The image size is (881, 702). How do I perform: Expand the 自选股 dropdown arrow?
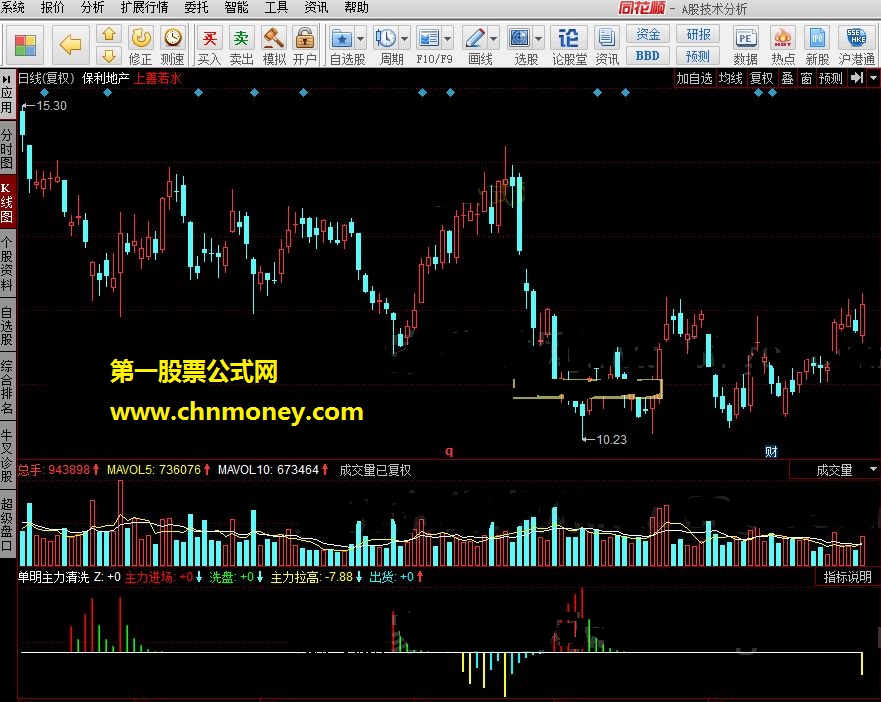361,39
